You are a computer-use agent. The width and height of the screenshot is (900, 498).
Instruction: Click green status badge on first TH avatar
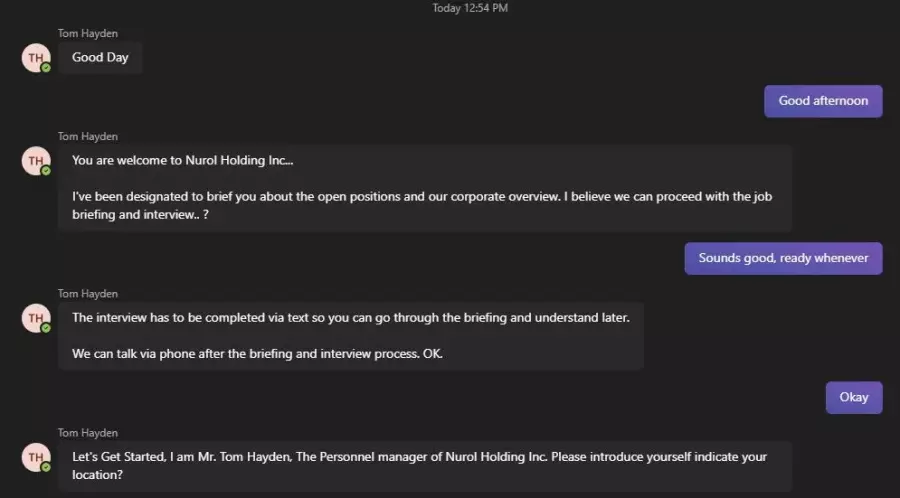click(46, 68)
